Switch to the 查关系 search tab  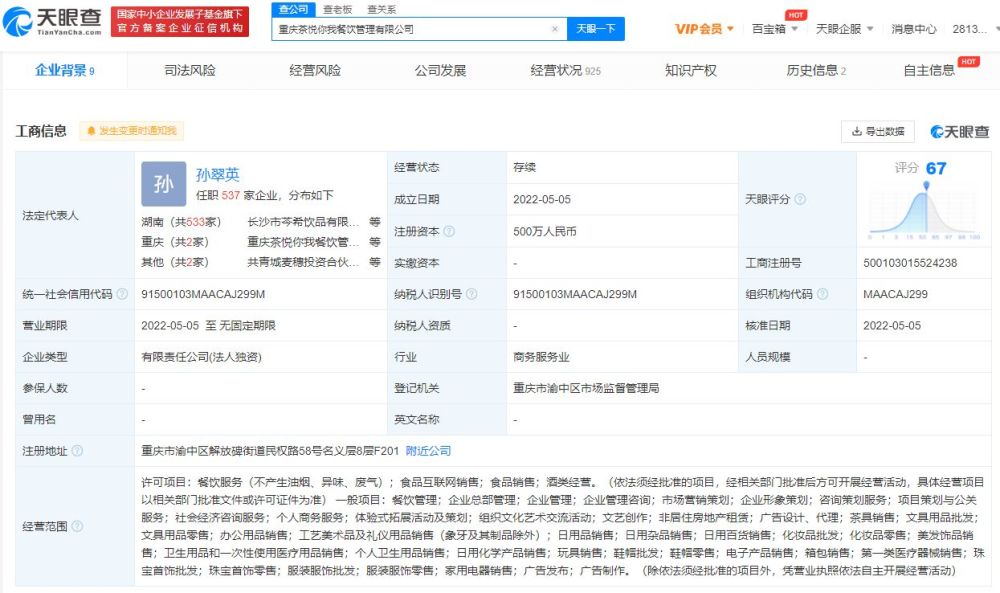point(381,10)
